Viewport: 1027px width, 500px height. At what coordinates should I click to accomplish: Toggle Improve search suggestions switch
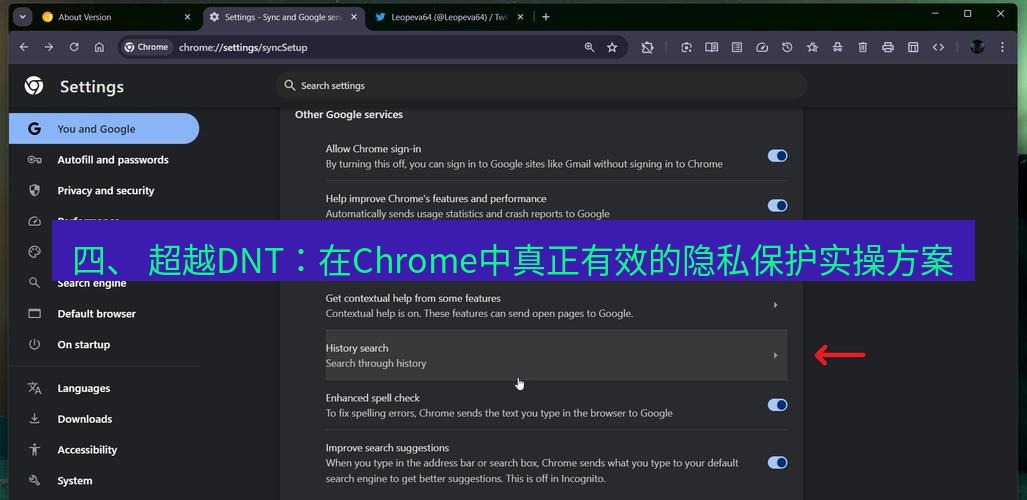[x=777, y=463]
